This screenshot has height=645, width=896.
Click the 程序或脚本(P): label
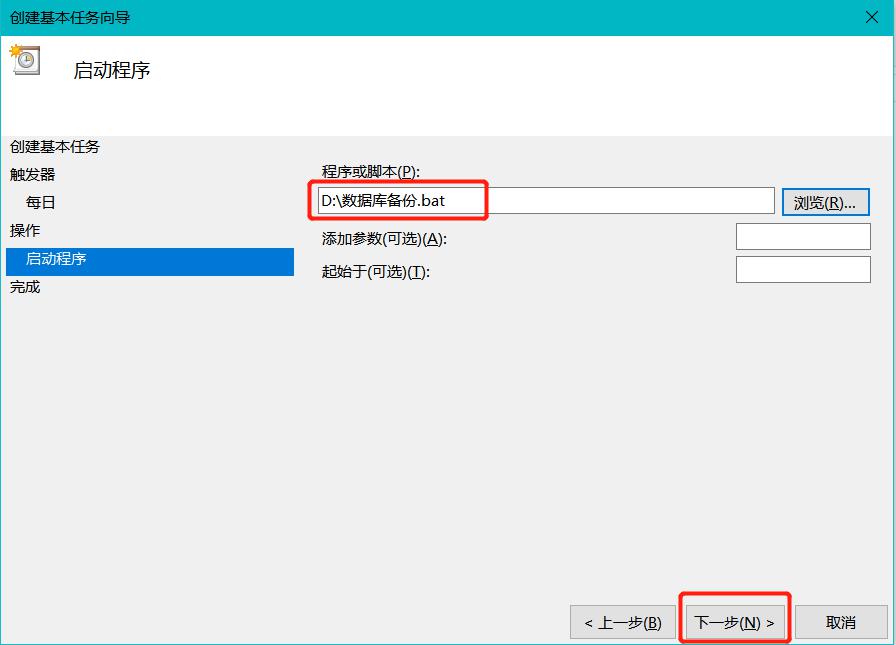371,172
